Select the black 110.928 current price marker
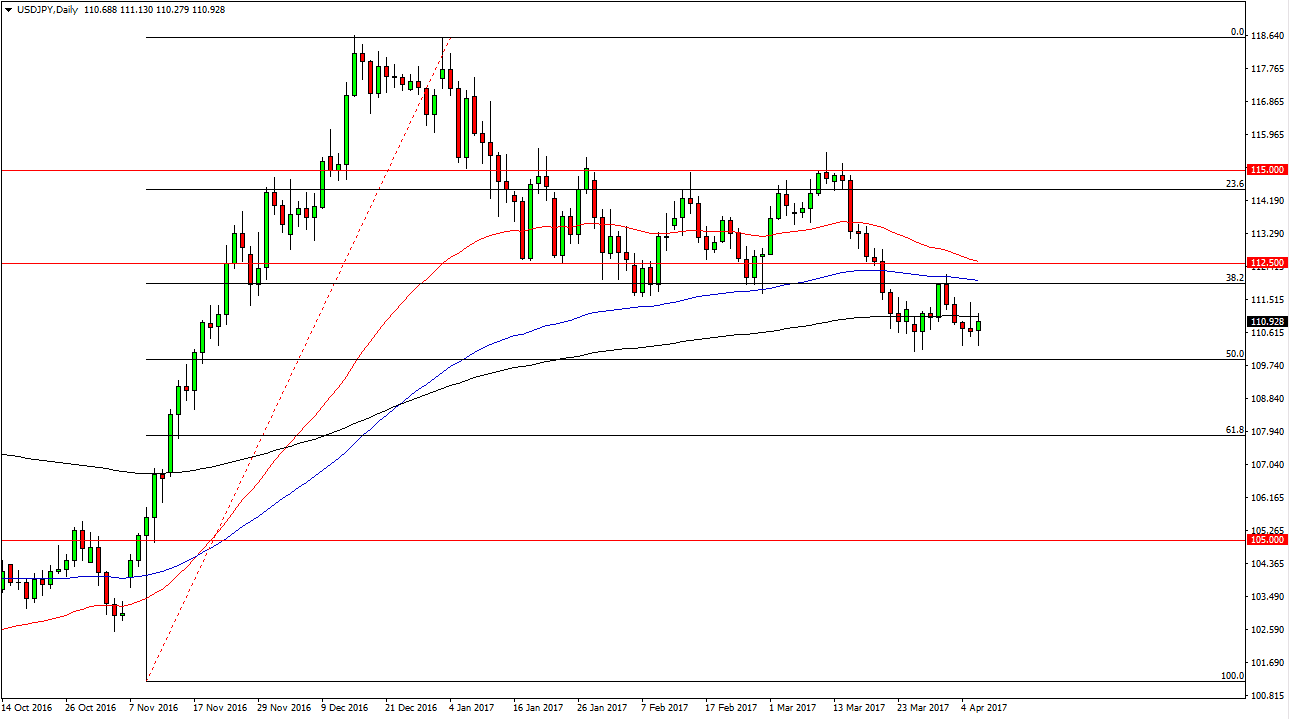The image size is (1289, 719). pyautogui.click(x=1266, y=322)
